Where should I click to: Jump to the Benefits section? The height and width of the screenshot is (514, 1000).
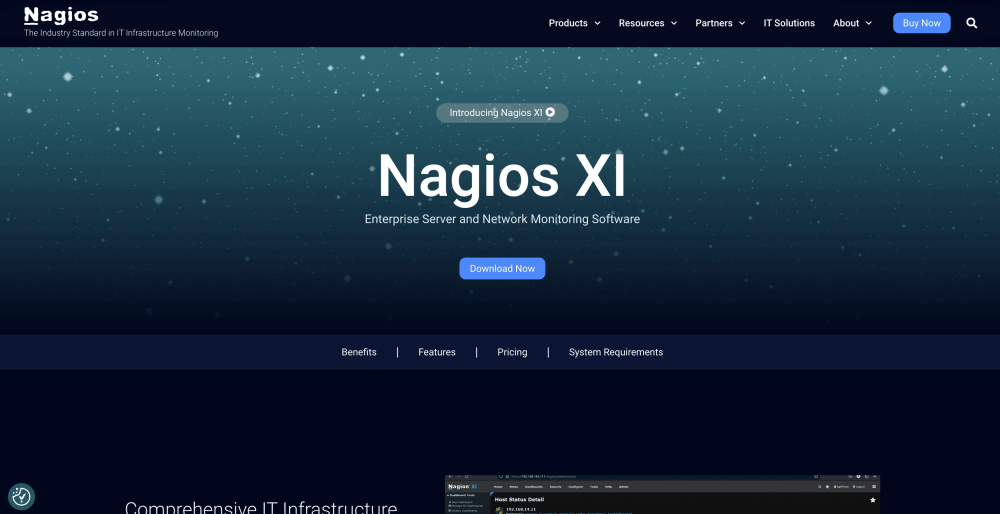359,352
